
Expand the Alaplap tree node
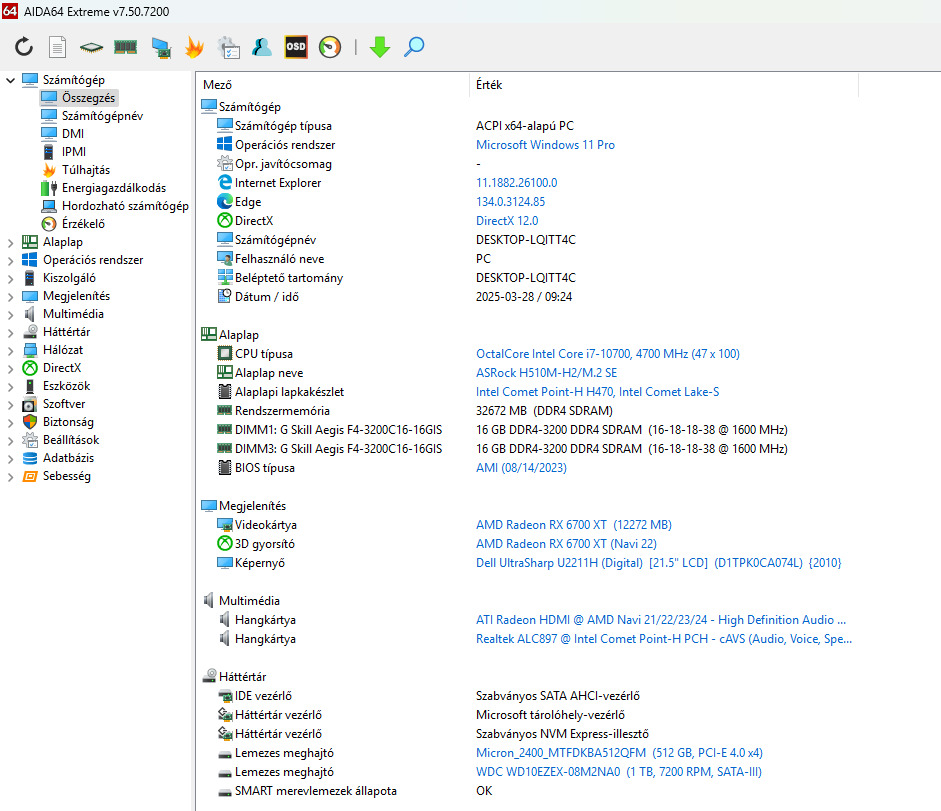coord(10,243)
